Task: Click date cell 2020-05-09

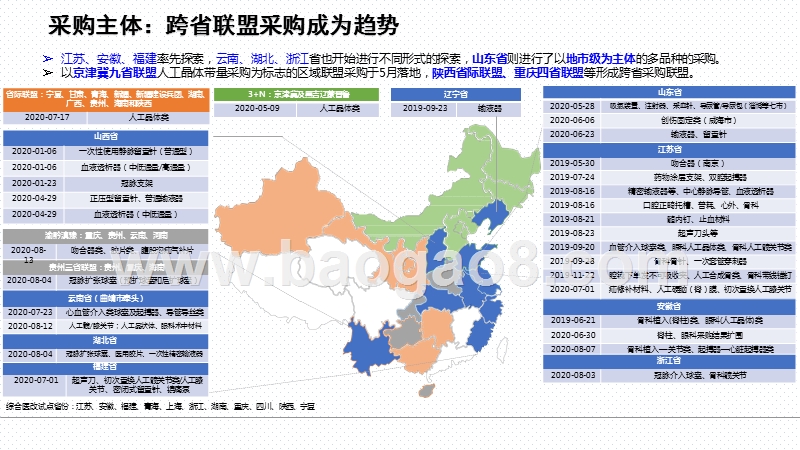Action: coord(257,109)
